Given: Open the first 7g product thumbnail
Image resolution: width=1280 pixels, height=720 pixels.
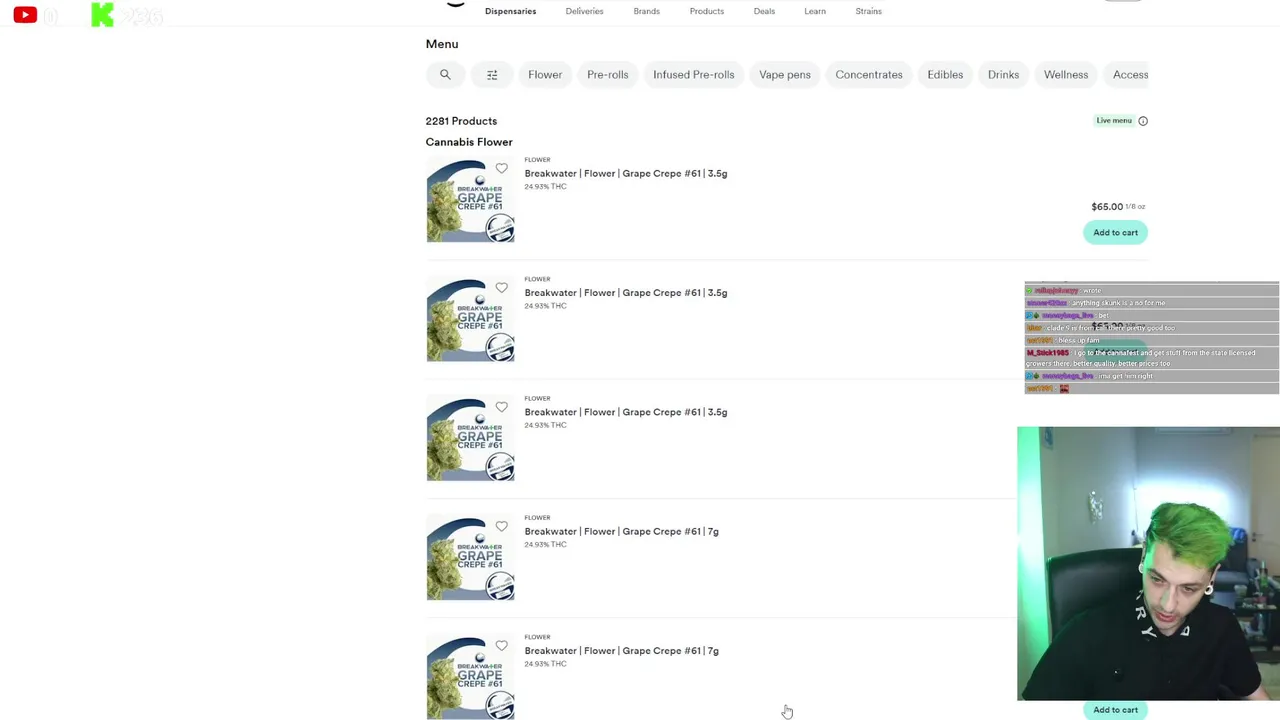Looking at the screenshot, I should (x=470, y=558).
